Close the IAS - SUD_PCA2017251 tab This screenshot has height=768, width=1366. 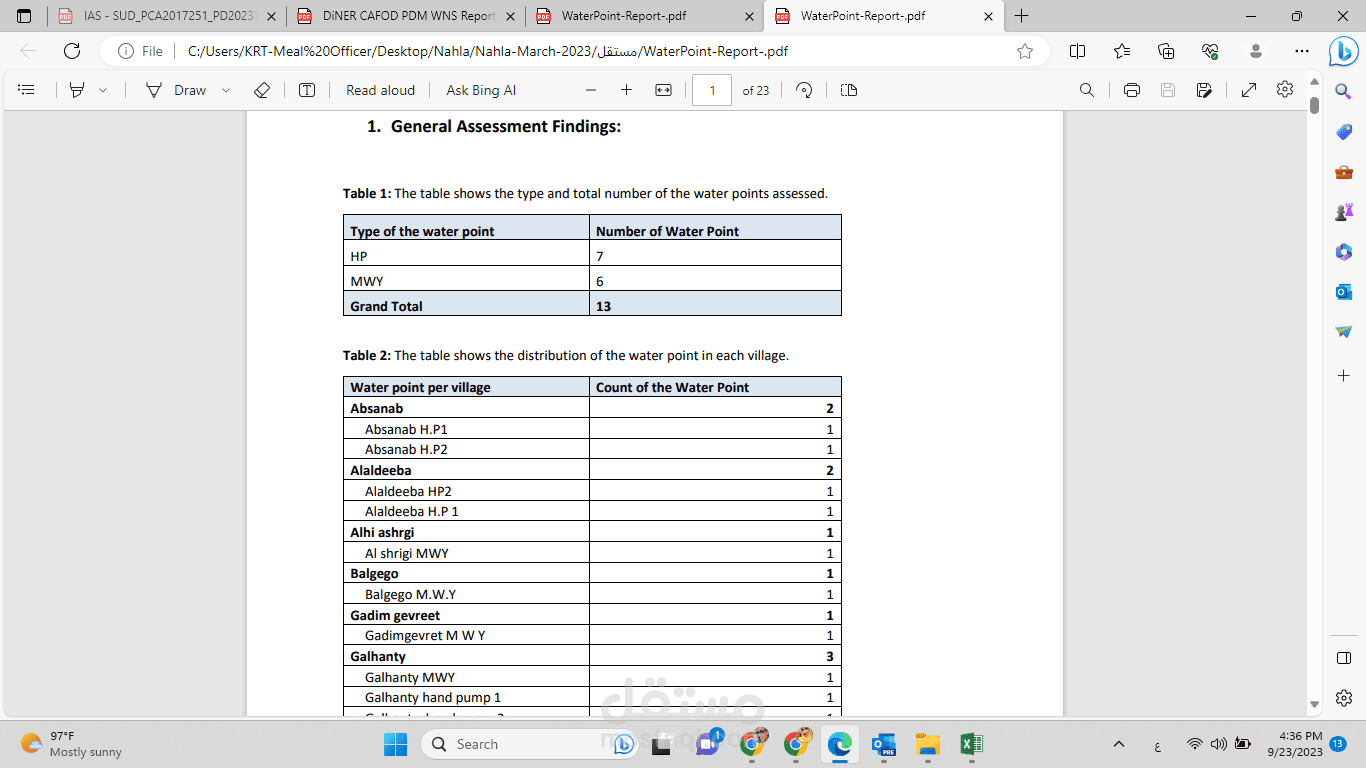[272, 16]
